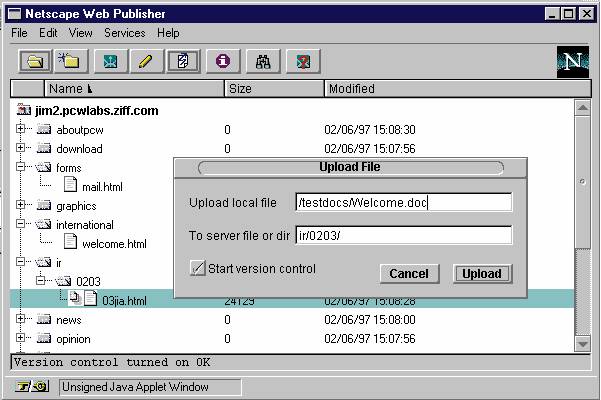Viewport: 601px width, 400px height.
Task: Click the Netscape N logo
Action: pos(572,62)
